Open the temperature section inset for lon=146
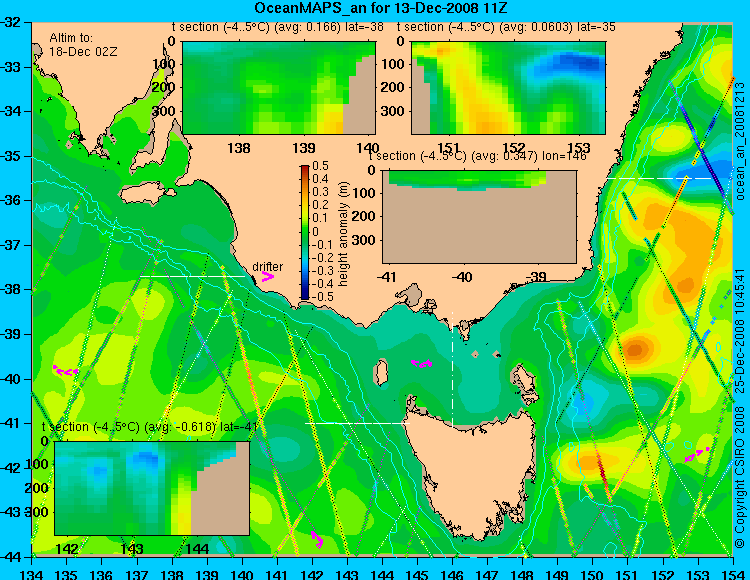750x580 pixels. coord(479,217)
